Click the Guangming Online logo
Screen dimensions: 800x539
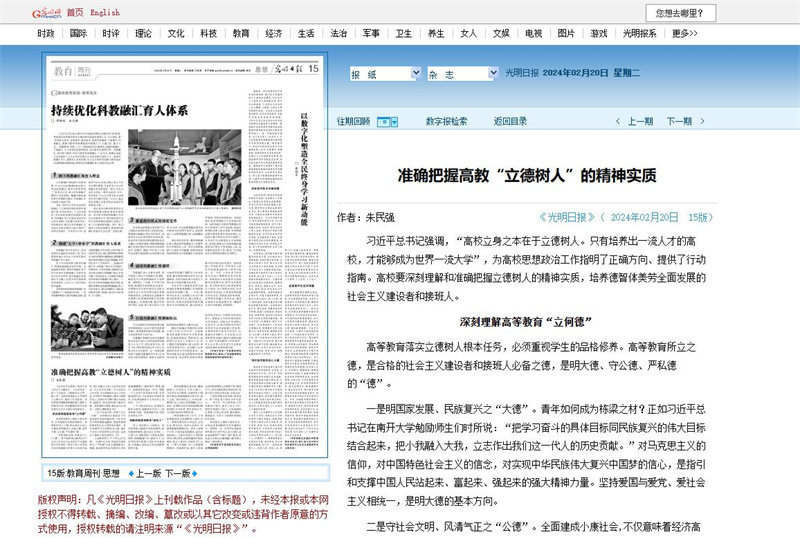(32, 12)
